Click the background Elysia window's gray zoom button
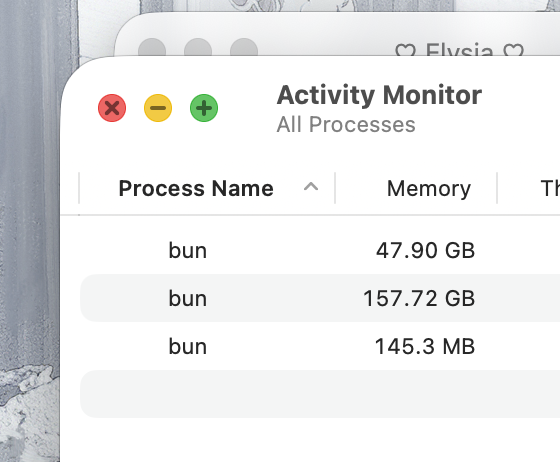This screenshot has height=462, width=560. [x=244, y=47]
